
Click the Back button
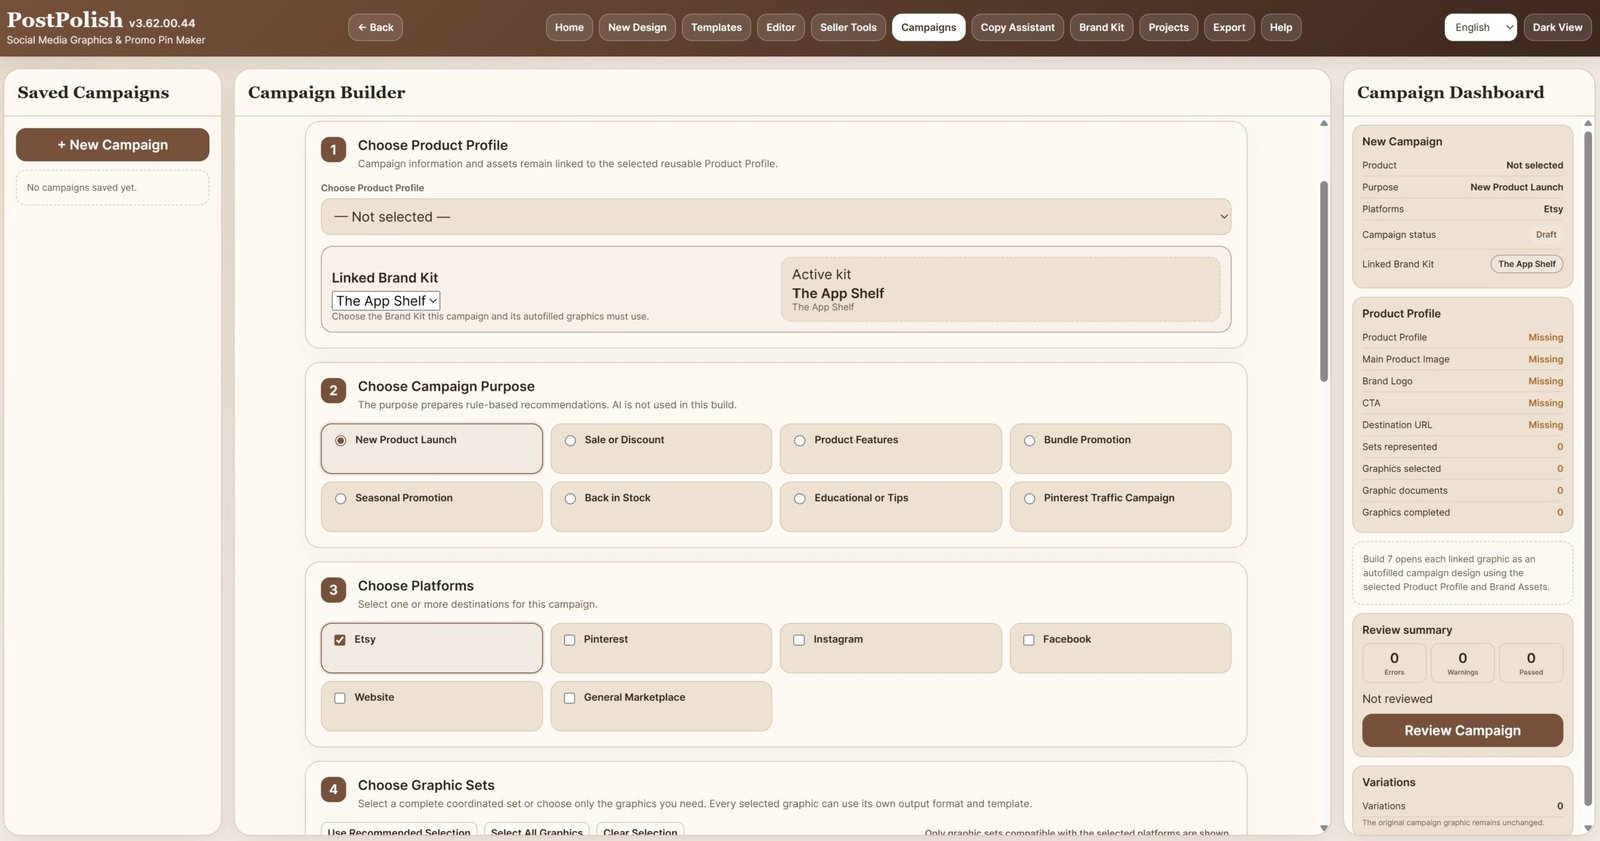375,27
